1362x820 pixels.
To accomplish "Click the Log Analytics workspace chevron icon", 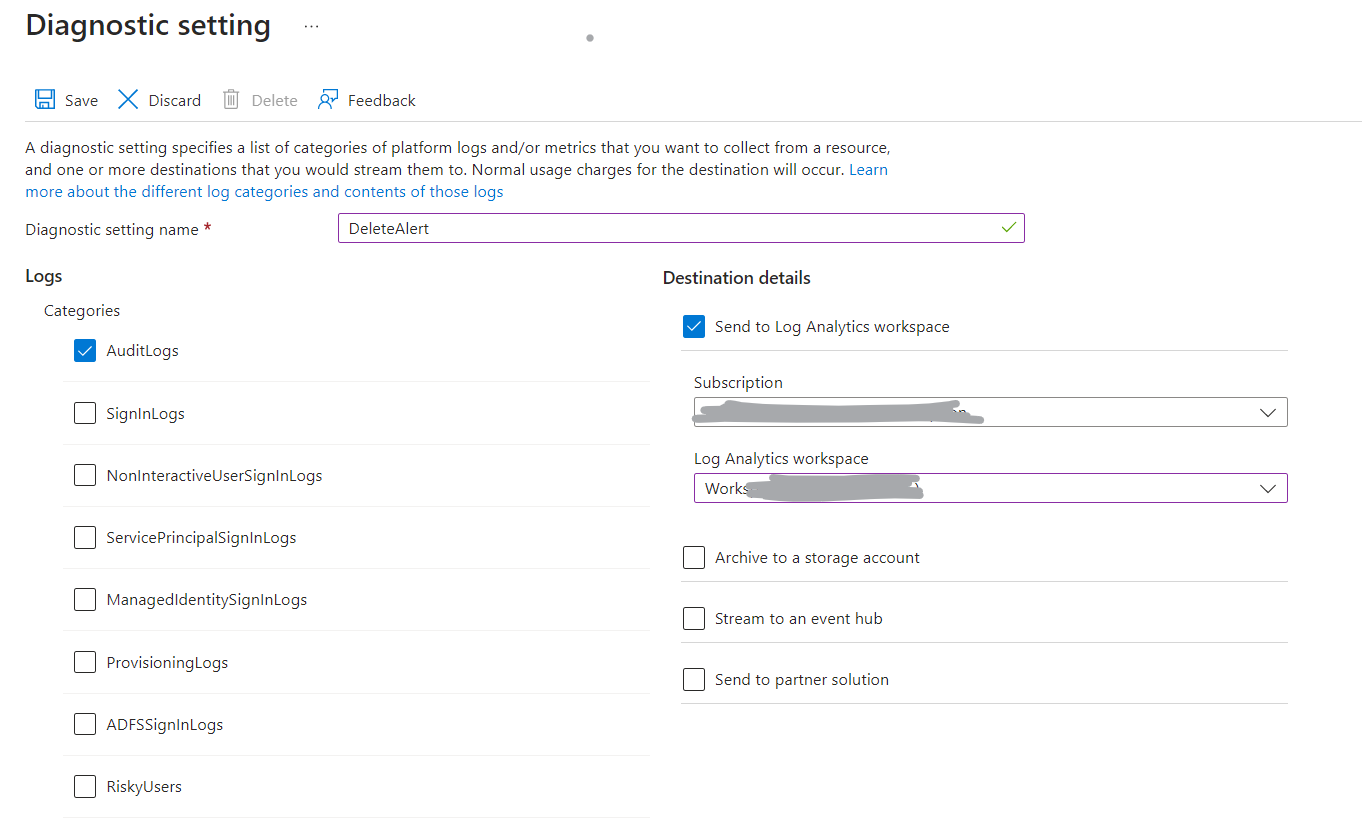I will coord(1268,488).
